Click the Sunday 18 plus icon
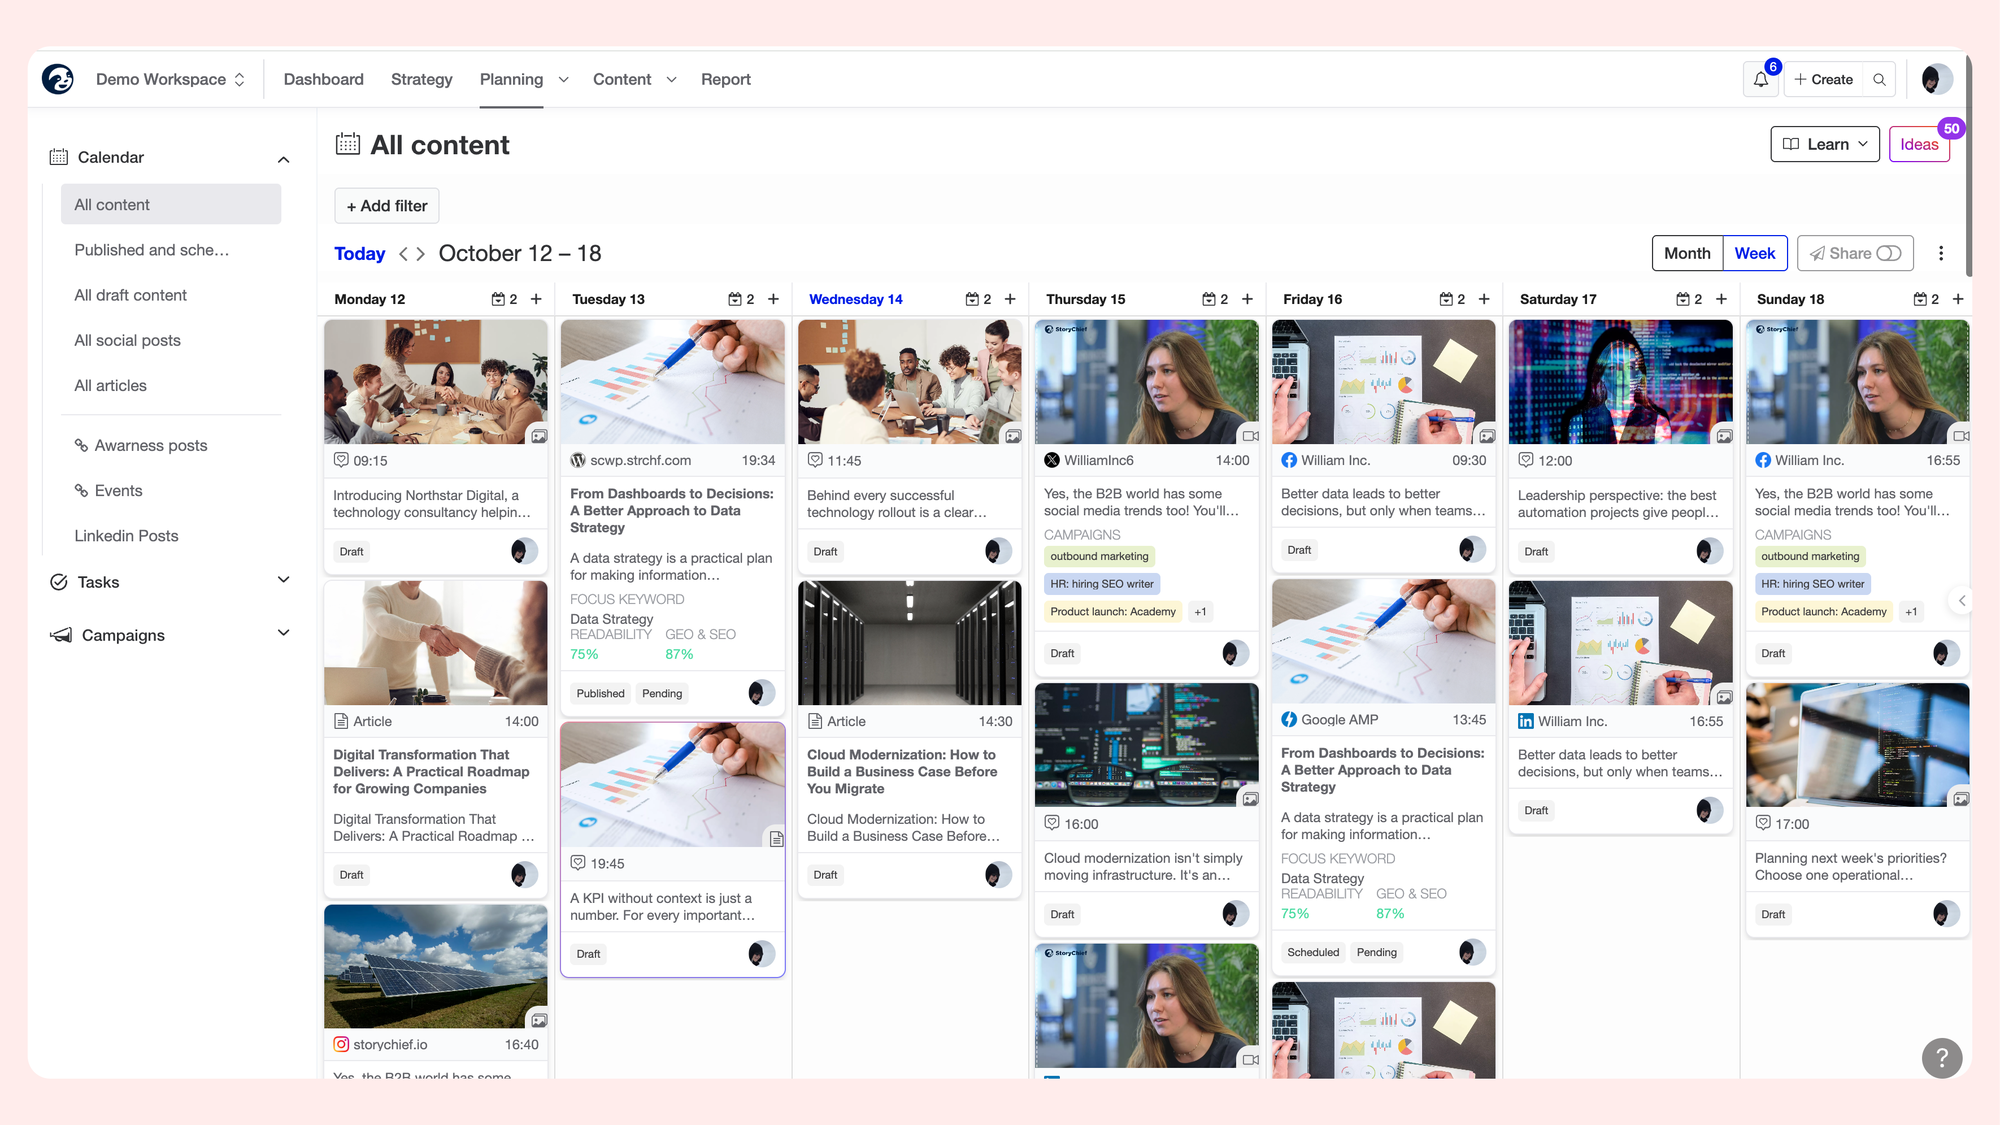Screen dimensions: 2000x1125 [x=1958, y=299]
